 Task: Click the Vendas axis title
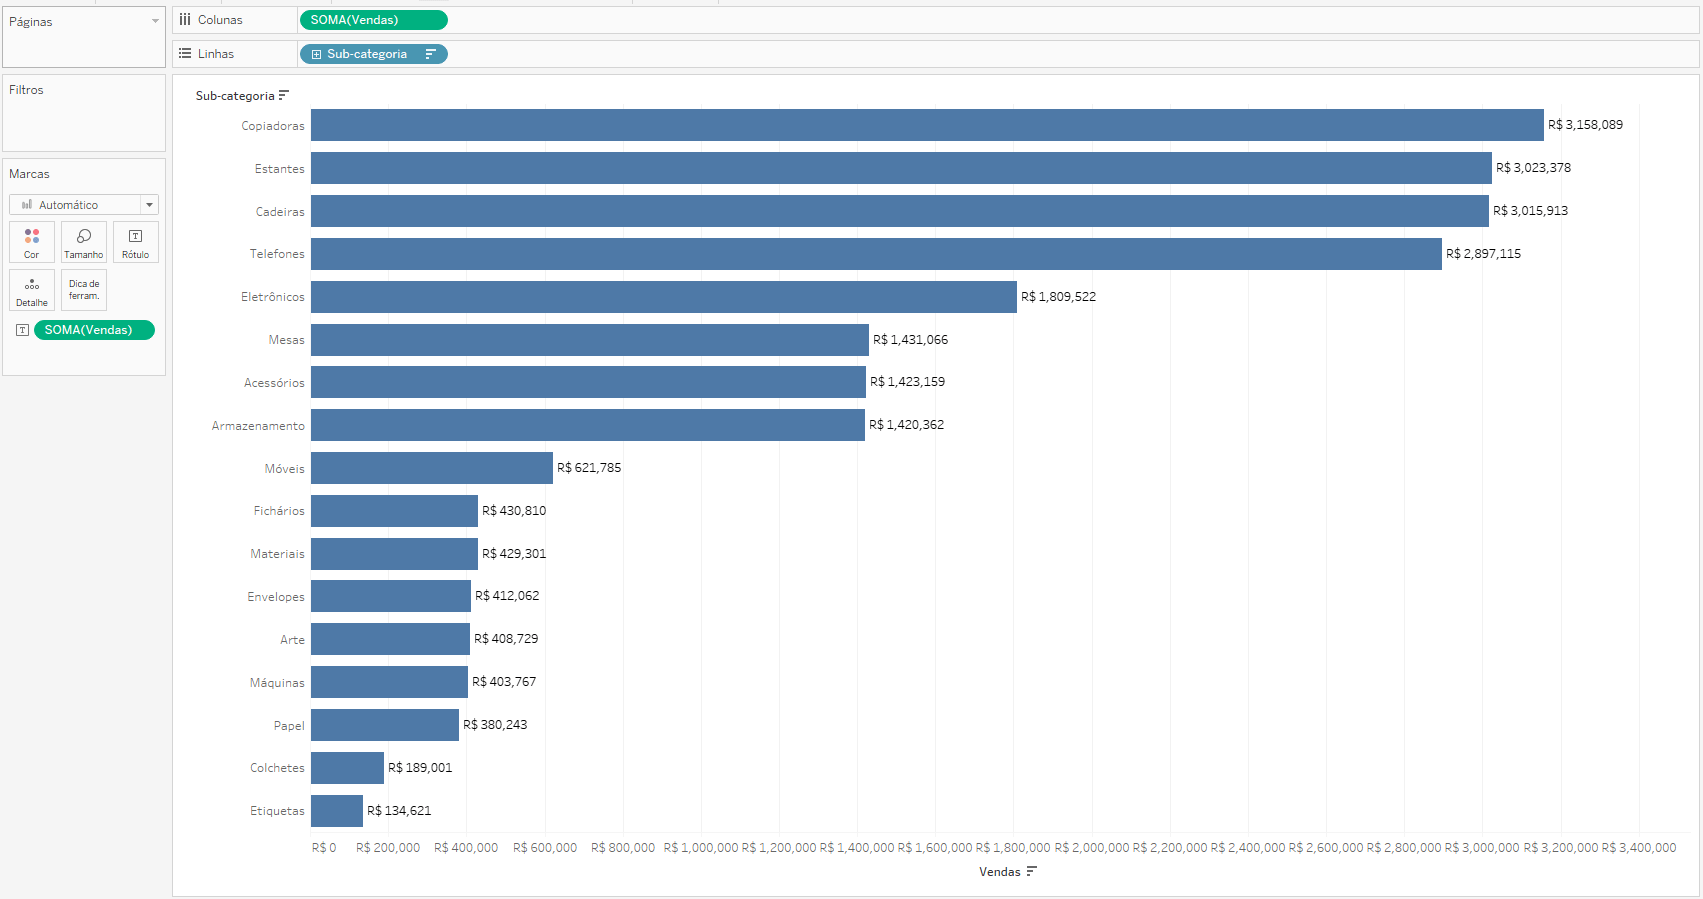1000,872
